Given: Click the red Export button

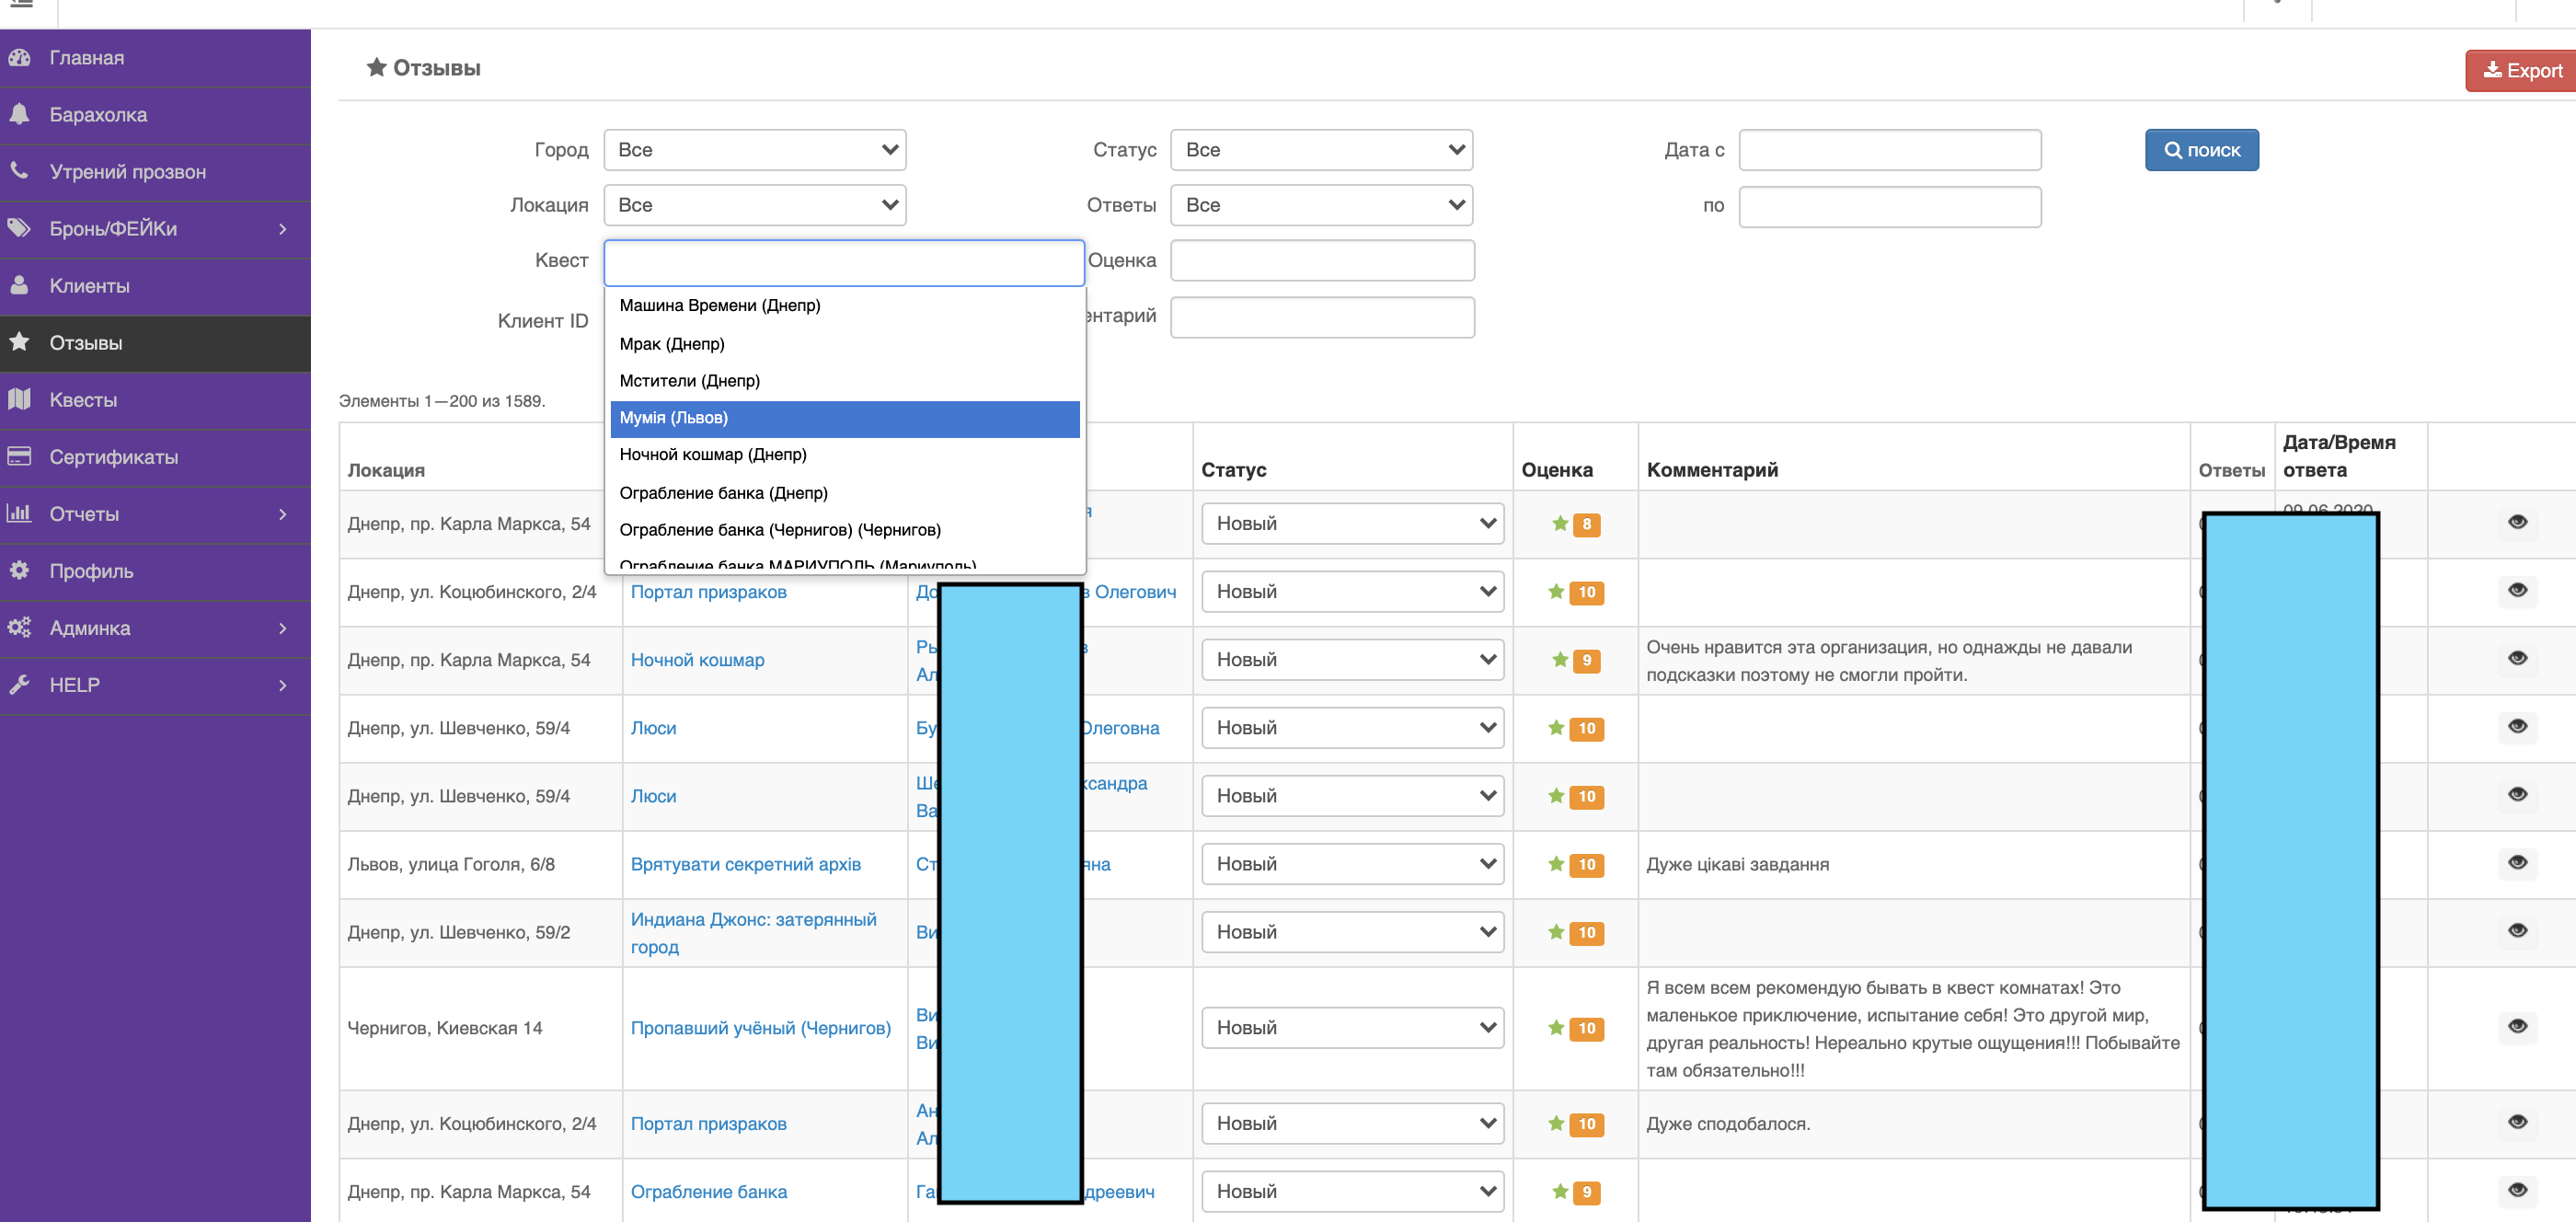Looking at the screenshot, I should (2521, 71).
